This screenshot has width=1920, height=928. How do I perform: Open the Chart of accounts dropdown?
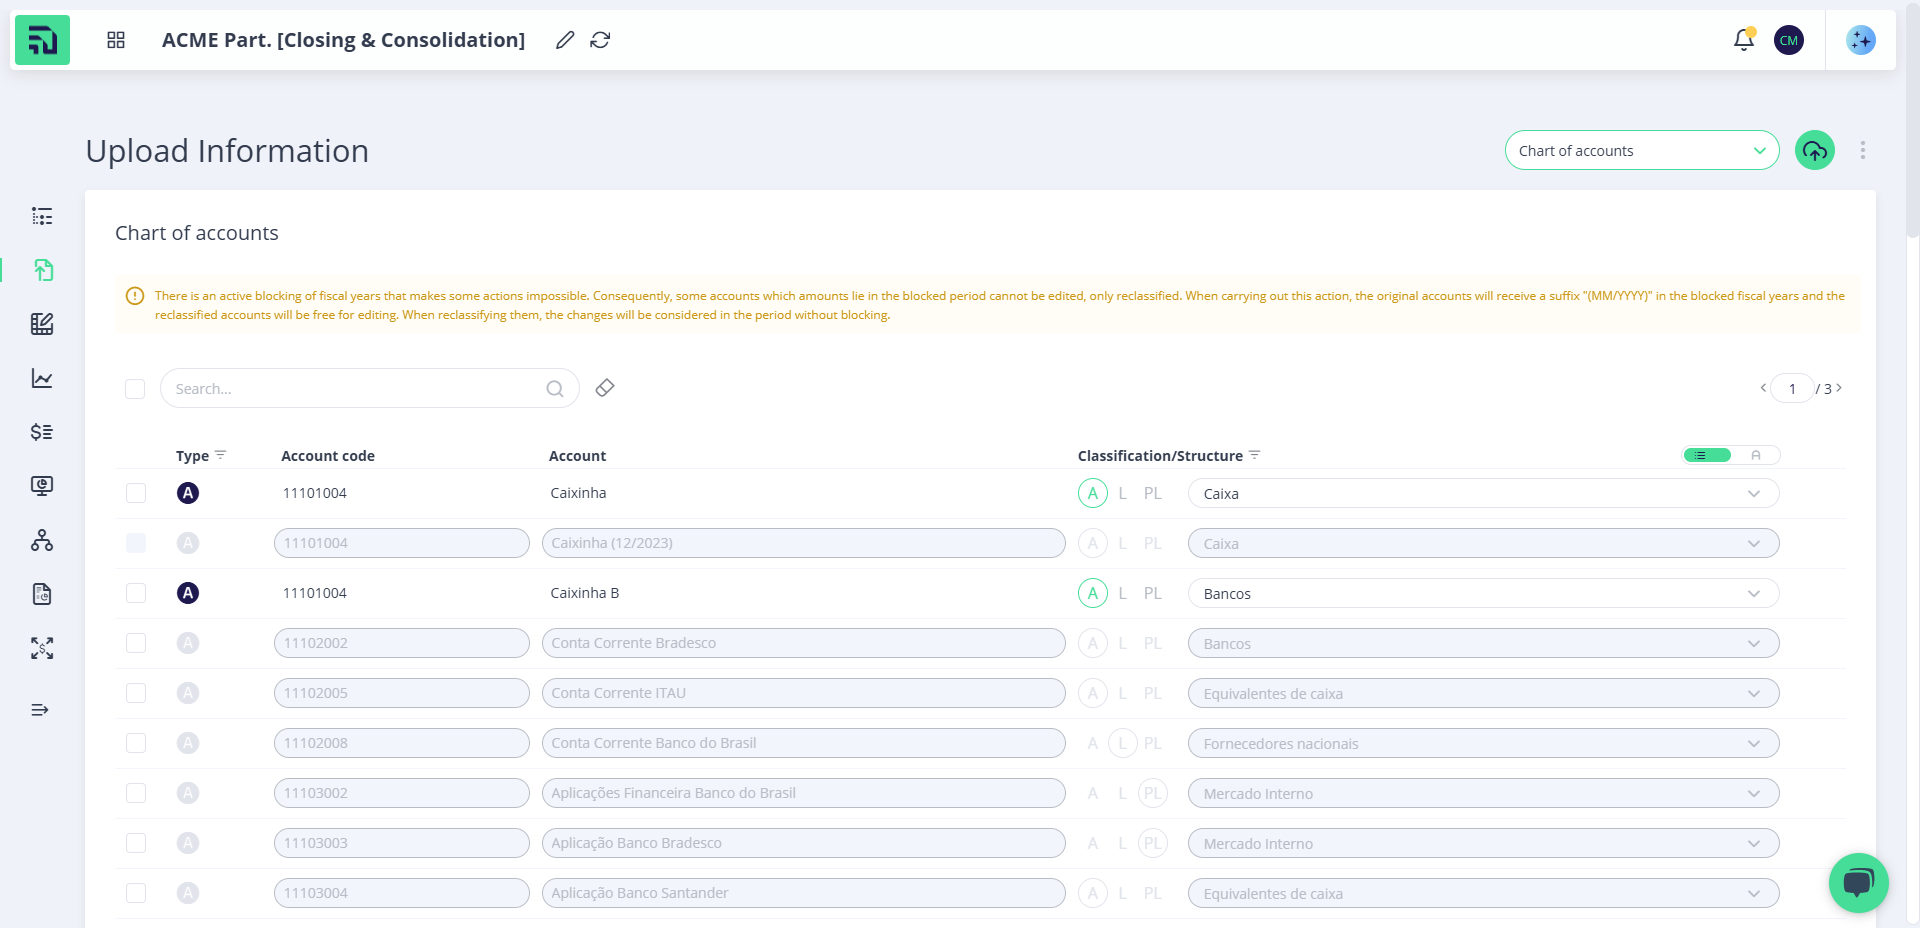(1641, 151)
